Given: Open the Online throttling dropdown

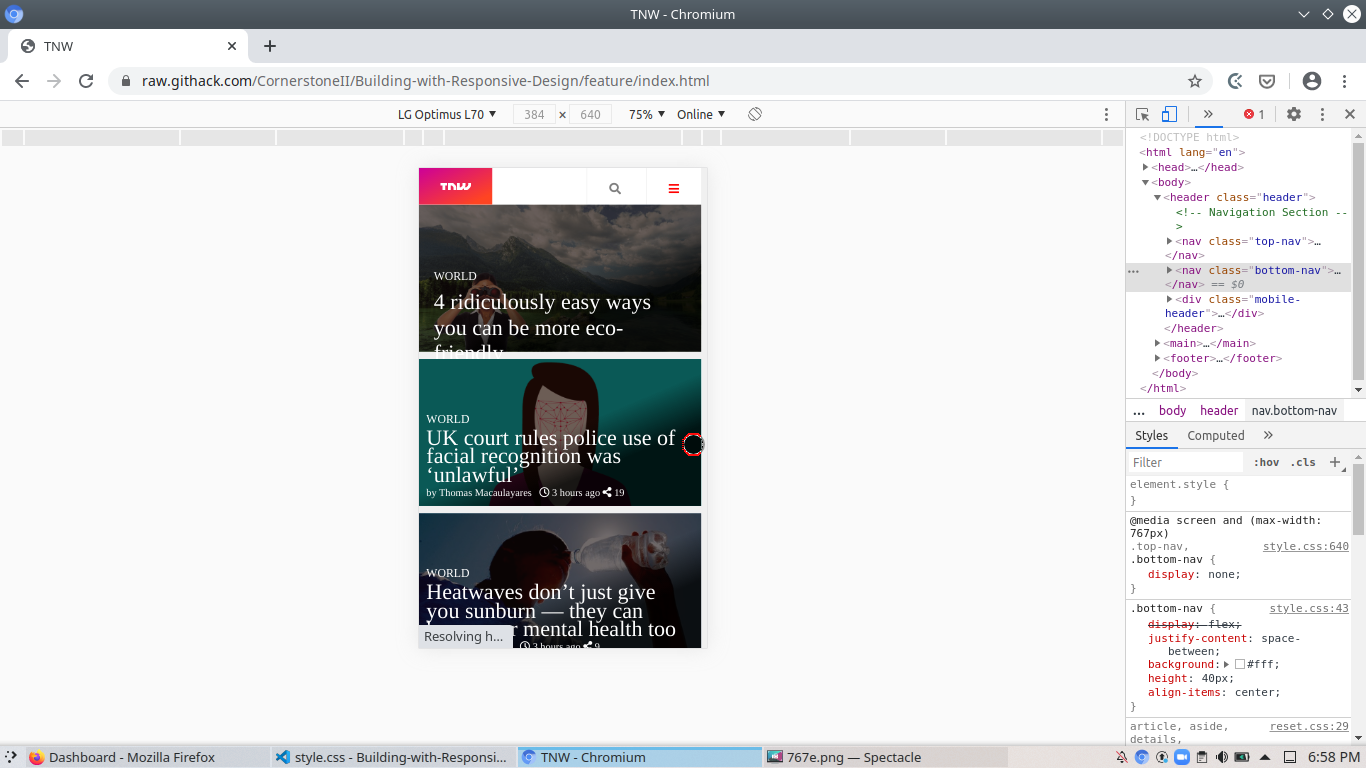Looking at the screenshot, I should tap(701, 114).
